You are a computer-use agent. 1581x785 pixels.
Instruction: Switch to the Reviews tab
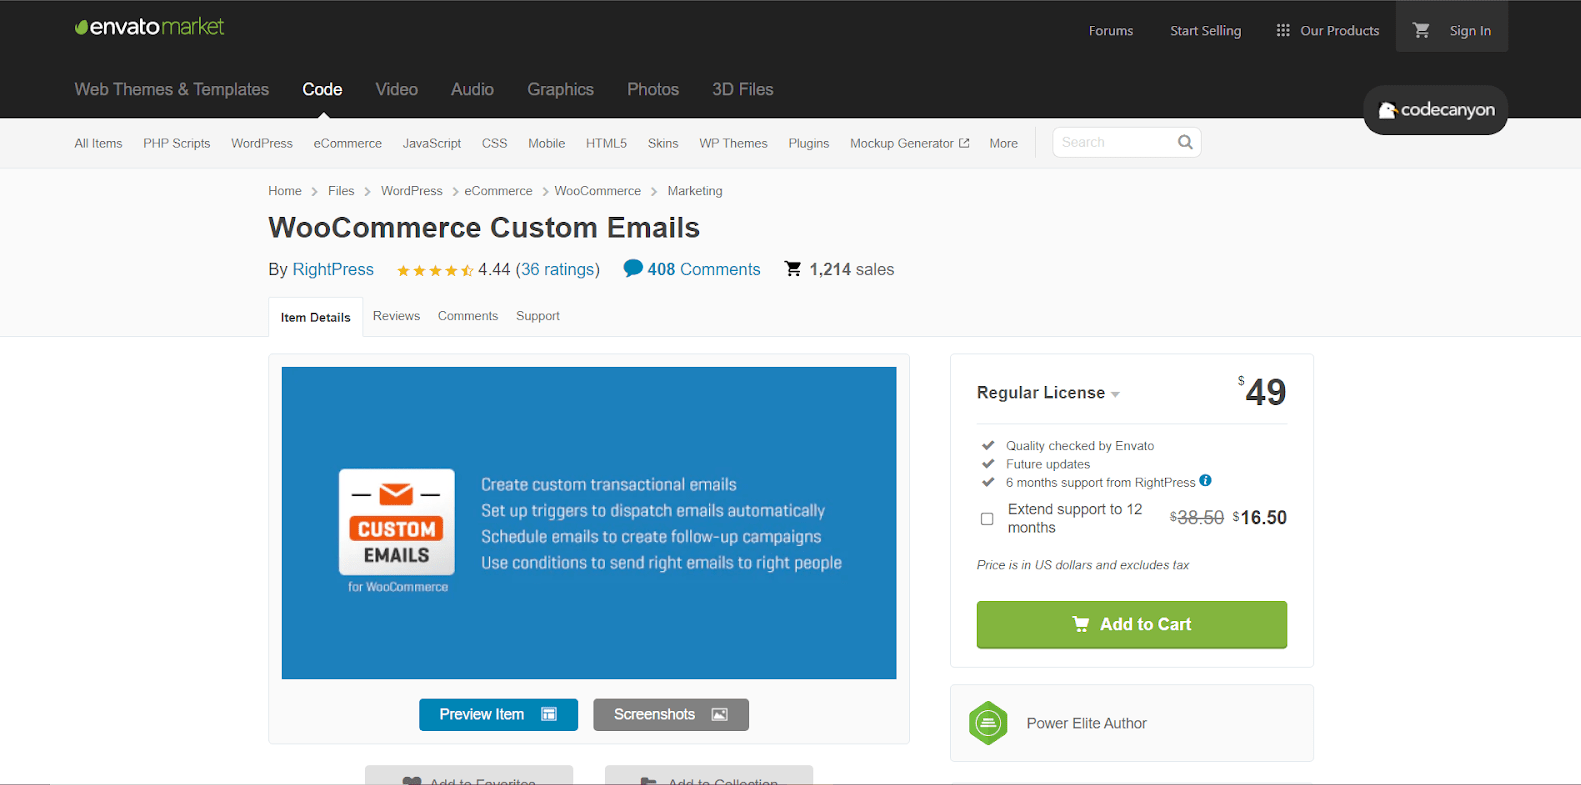coord(396,316)
